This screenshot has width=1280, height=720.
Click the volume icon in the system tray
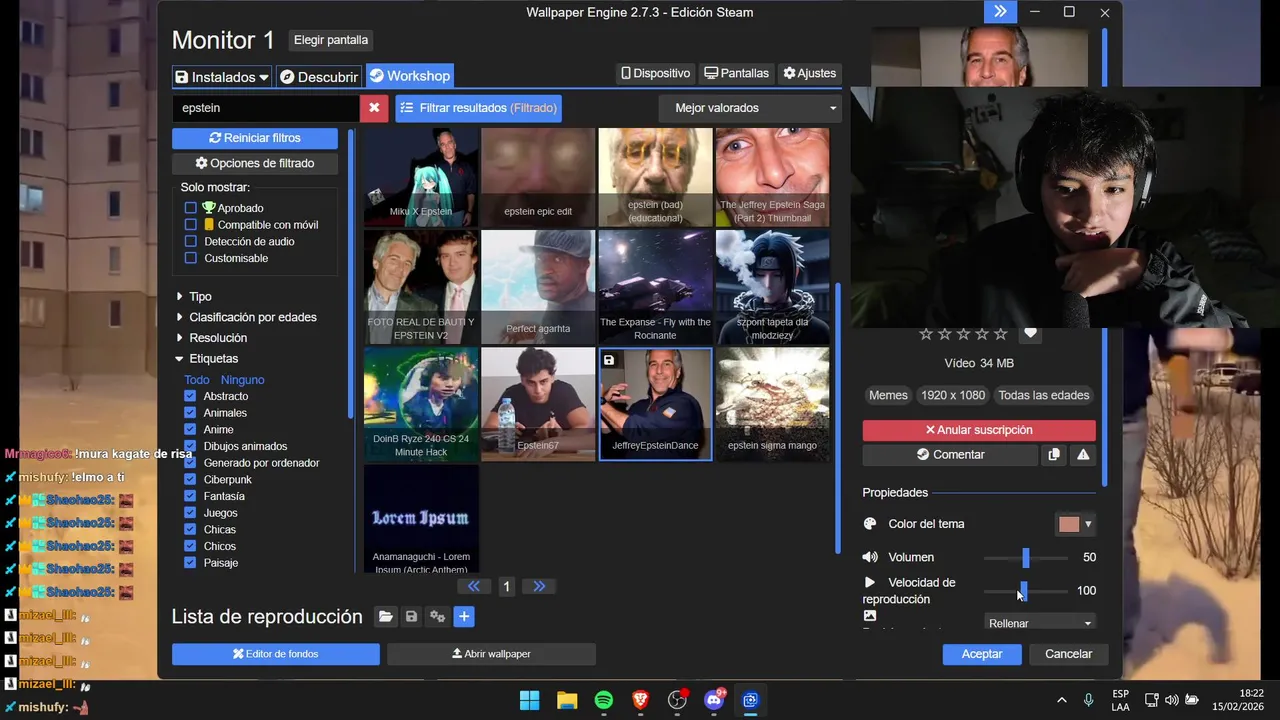tap(1172, 700)
